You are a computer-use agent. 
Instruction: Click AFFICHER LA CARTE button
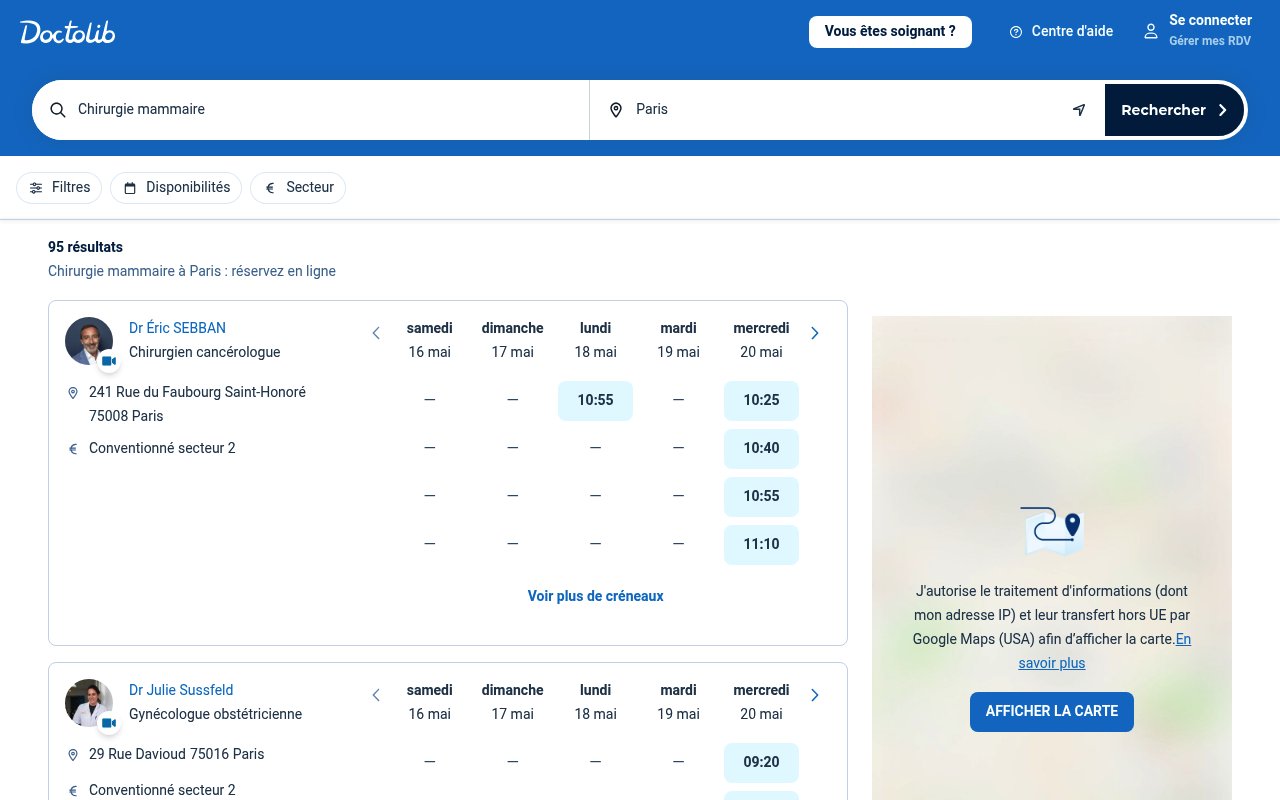click(x=1052, y=711)
